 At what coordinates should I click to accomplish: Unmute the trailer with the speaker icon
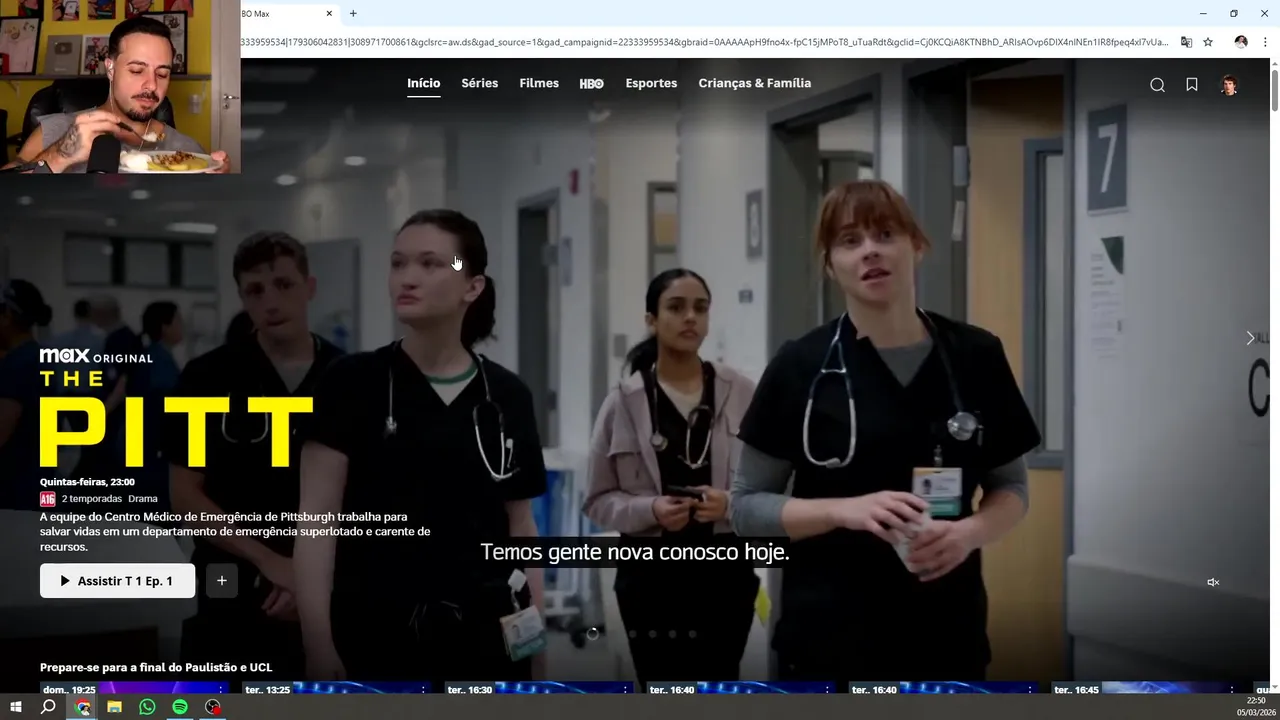[1213, 582]
